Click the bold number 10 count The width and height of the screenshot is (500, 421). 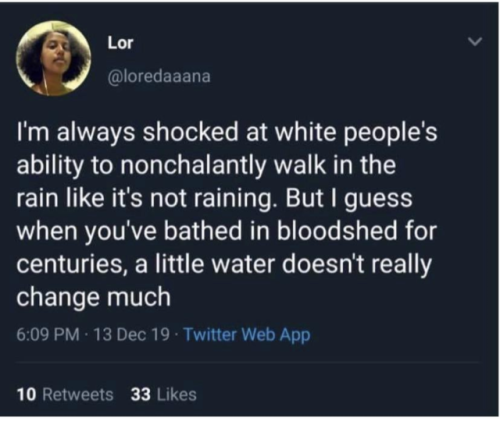tap(27, 394)
